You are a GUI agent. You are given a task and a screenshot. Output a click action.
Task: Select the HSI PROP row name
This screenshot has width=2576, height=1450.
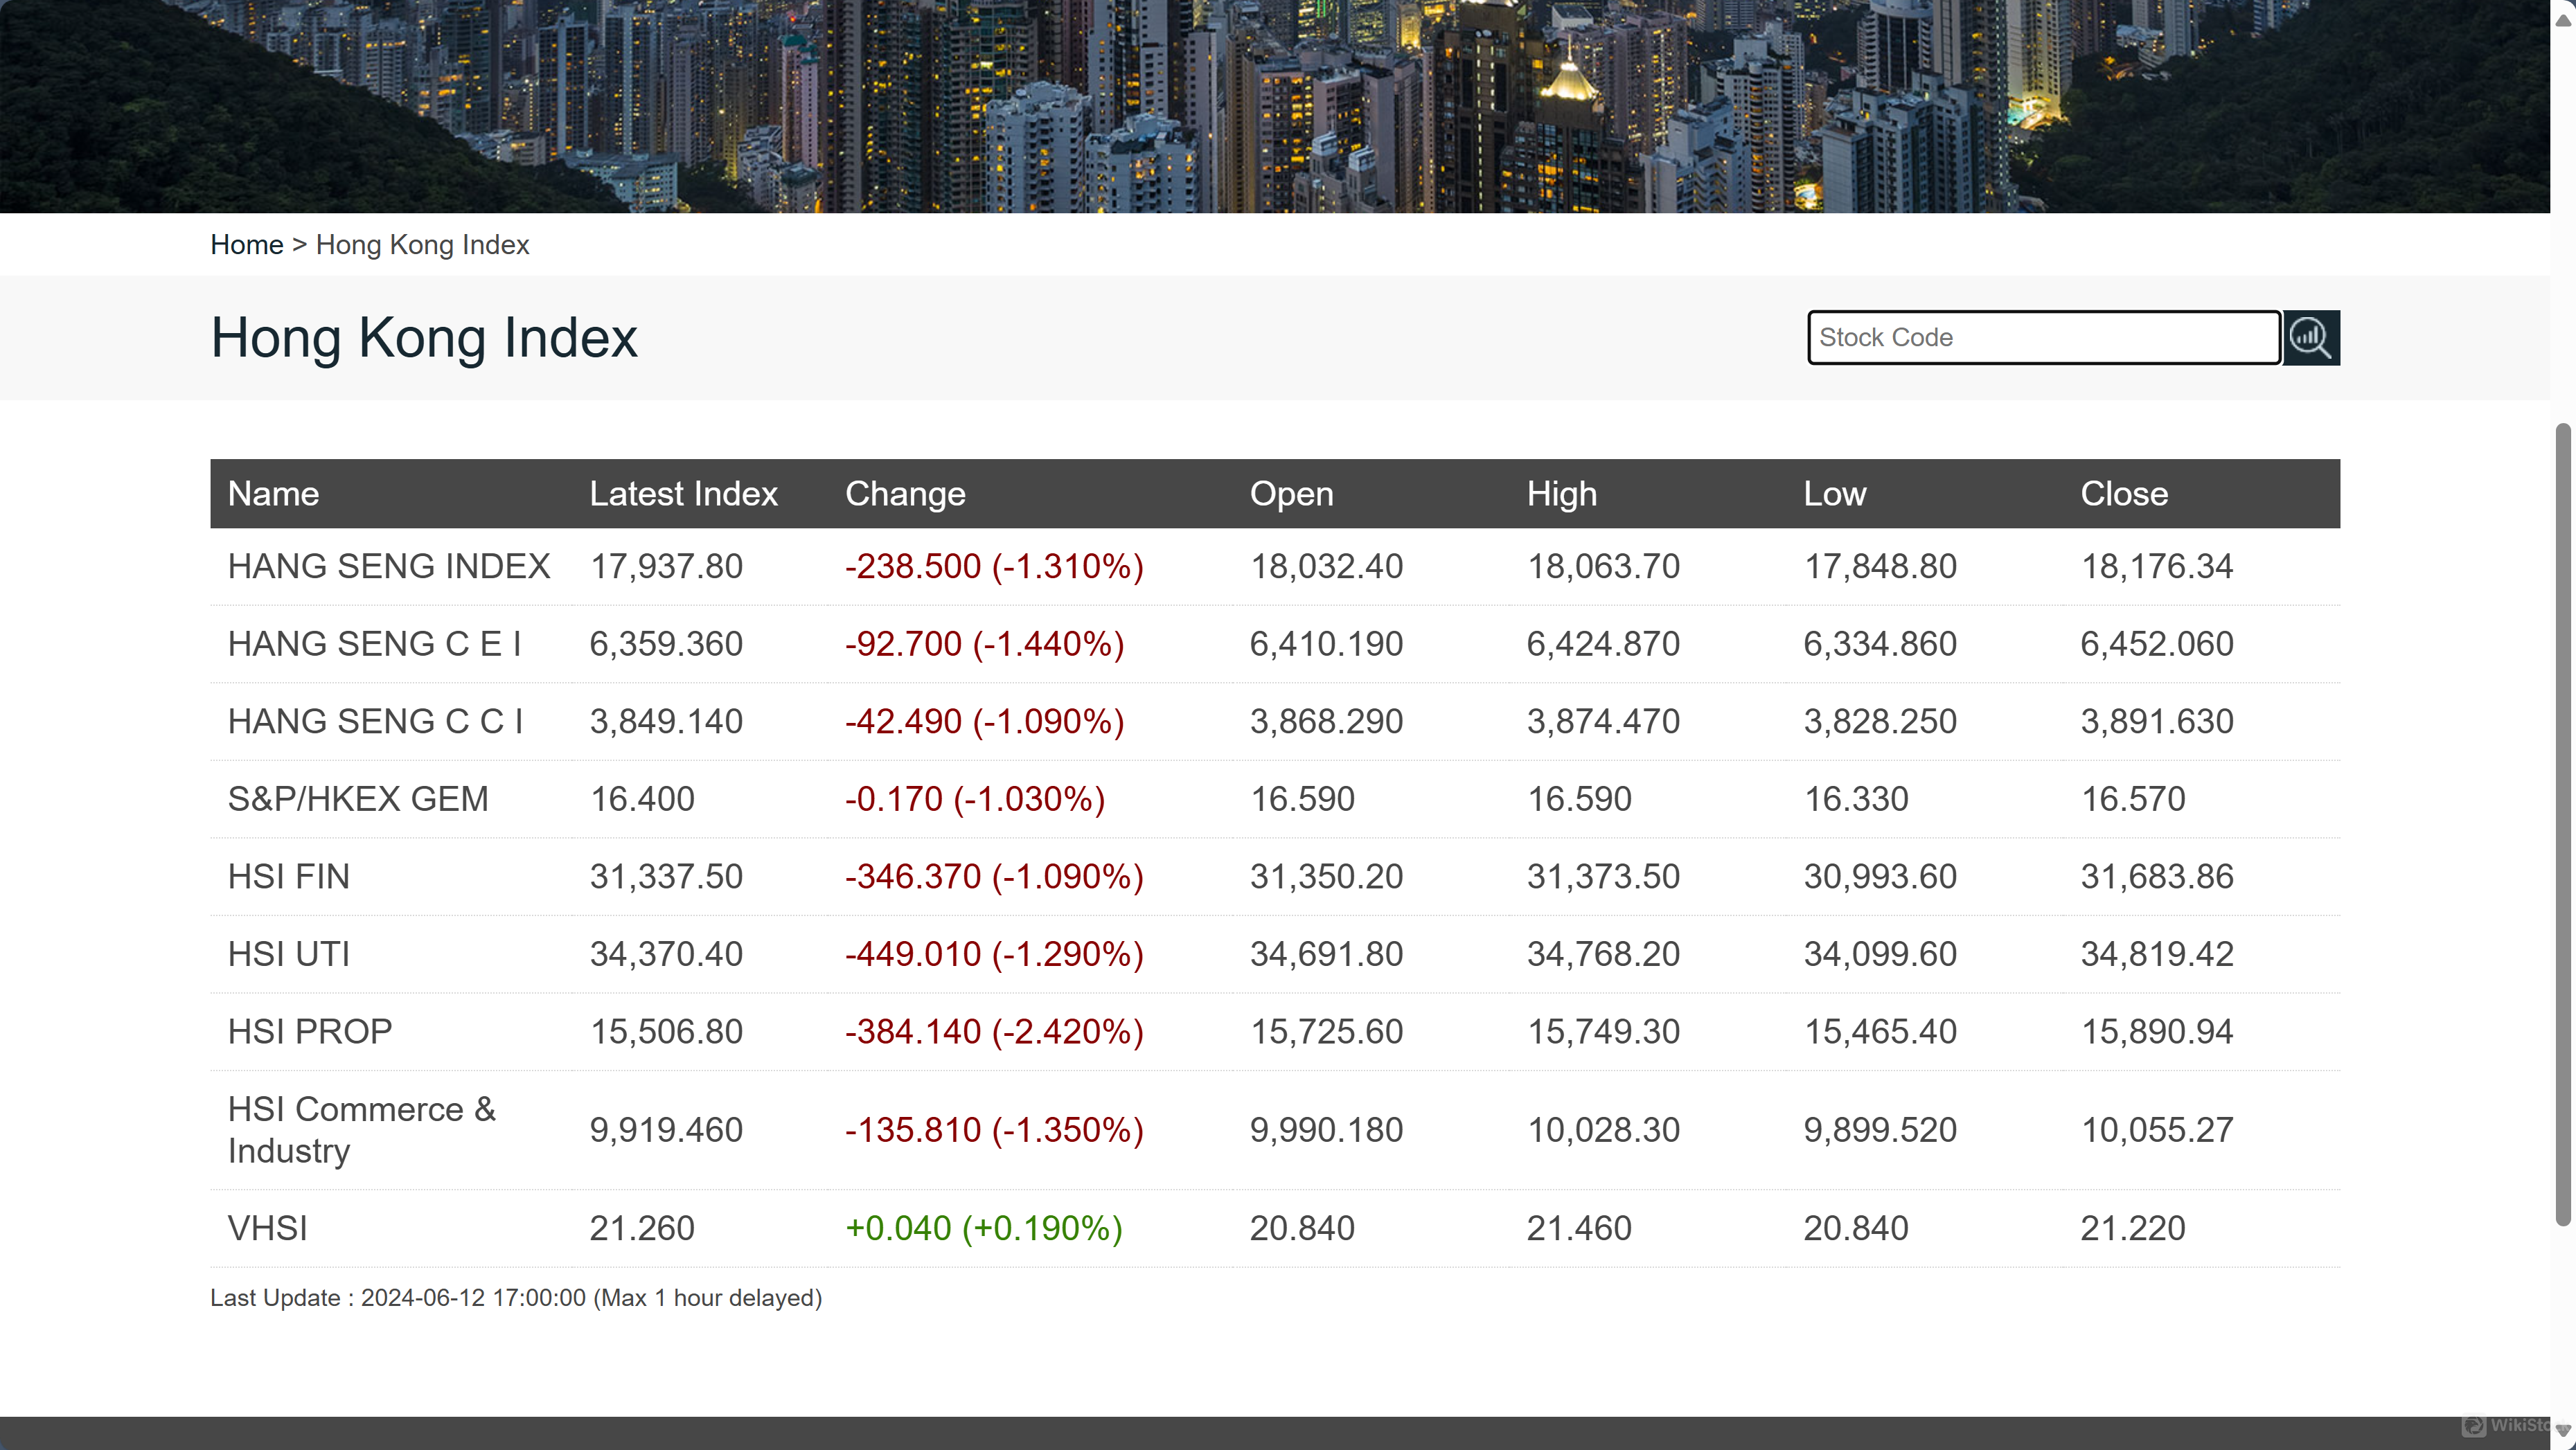tap(310, 1032)
